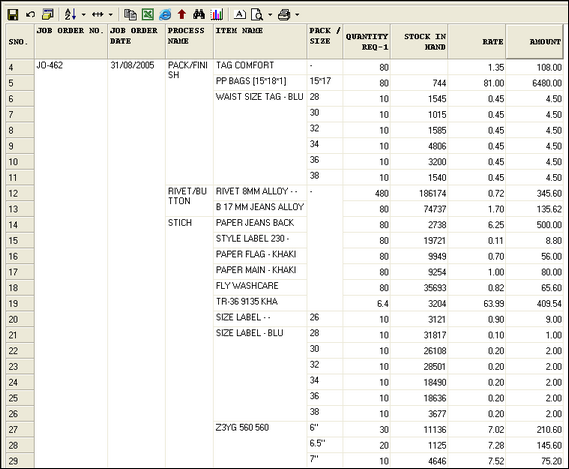This screenshot has height=469, width=569.
Task: Select row header number 12
Action: (x=20, y=193)
